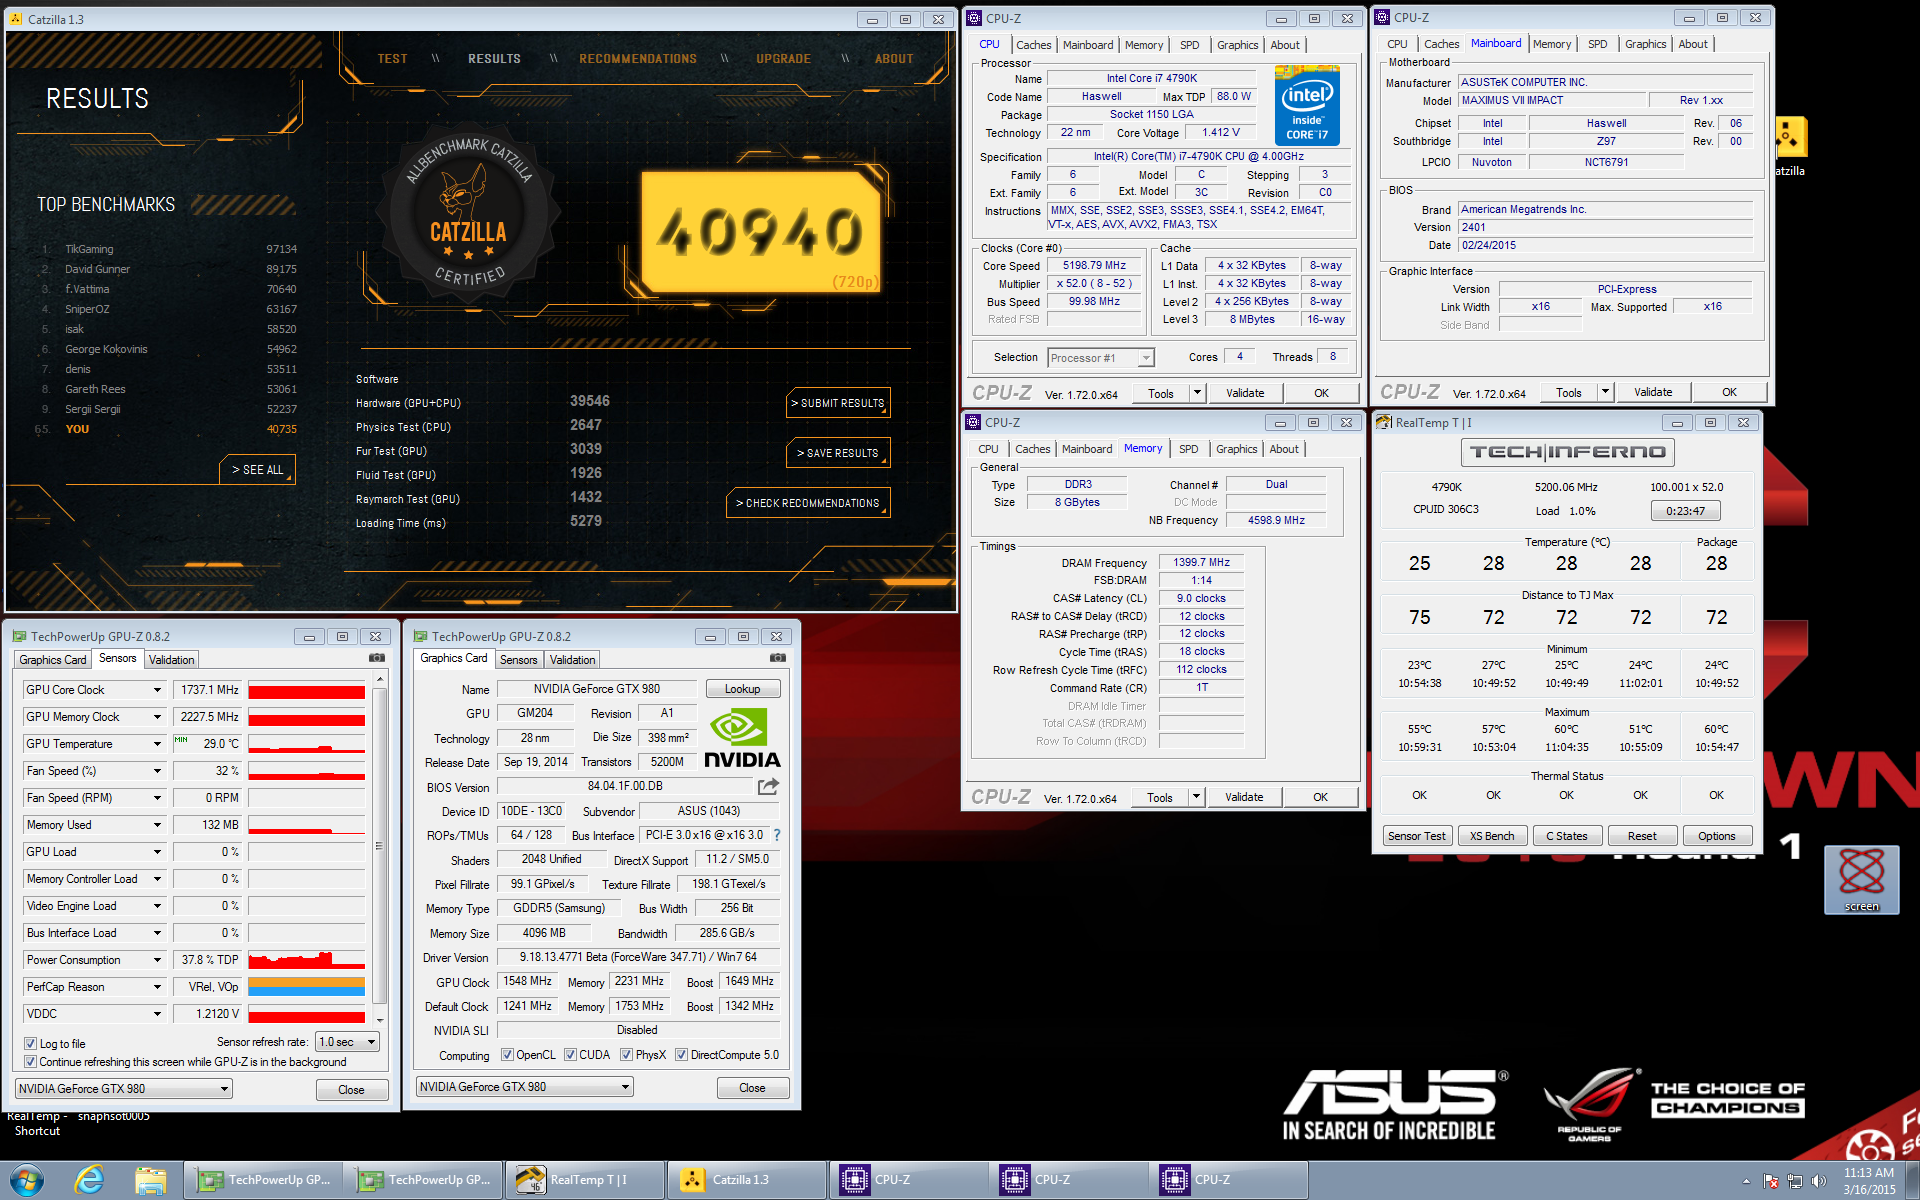Screen dimensions: 1920x1200
Task: Click the Catzilla Certified badge
Action: pyautogui.click(x=467, y=216)
